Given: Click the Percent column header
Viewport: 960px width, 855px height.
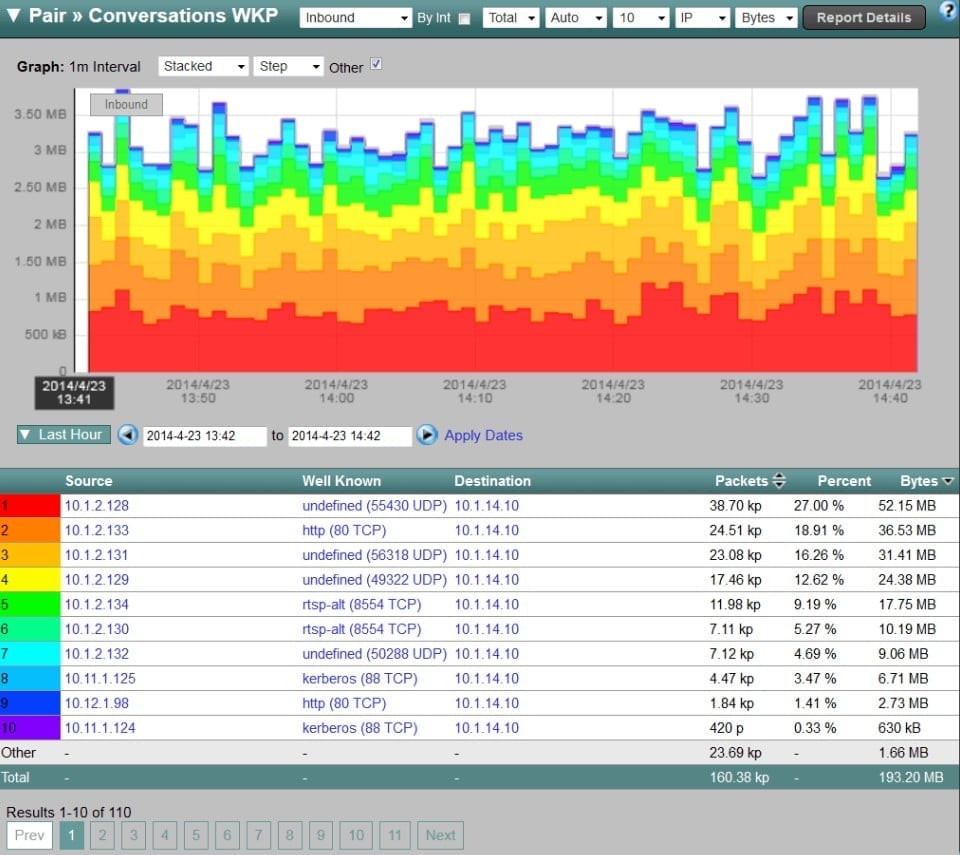Looking at the screenshot, I should [844, 481].
